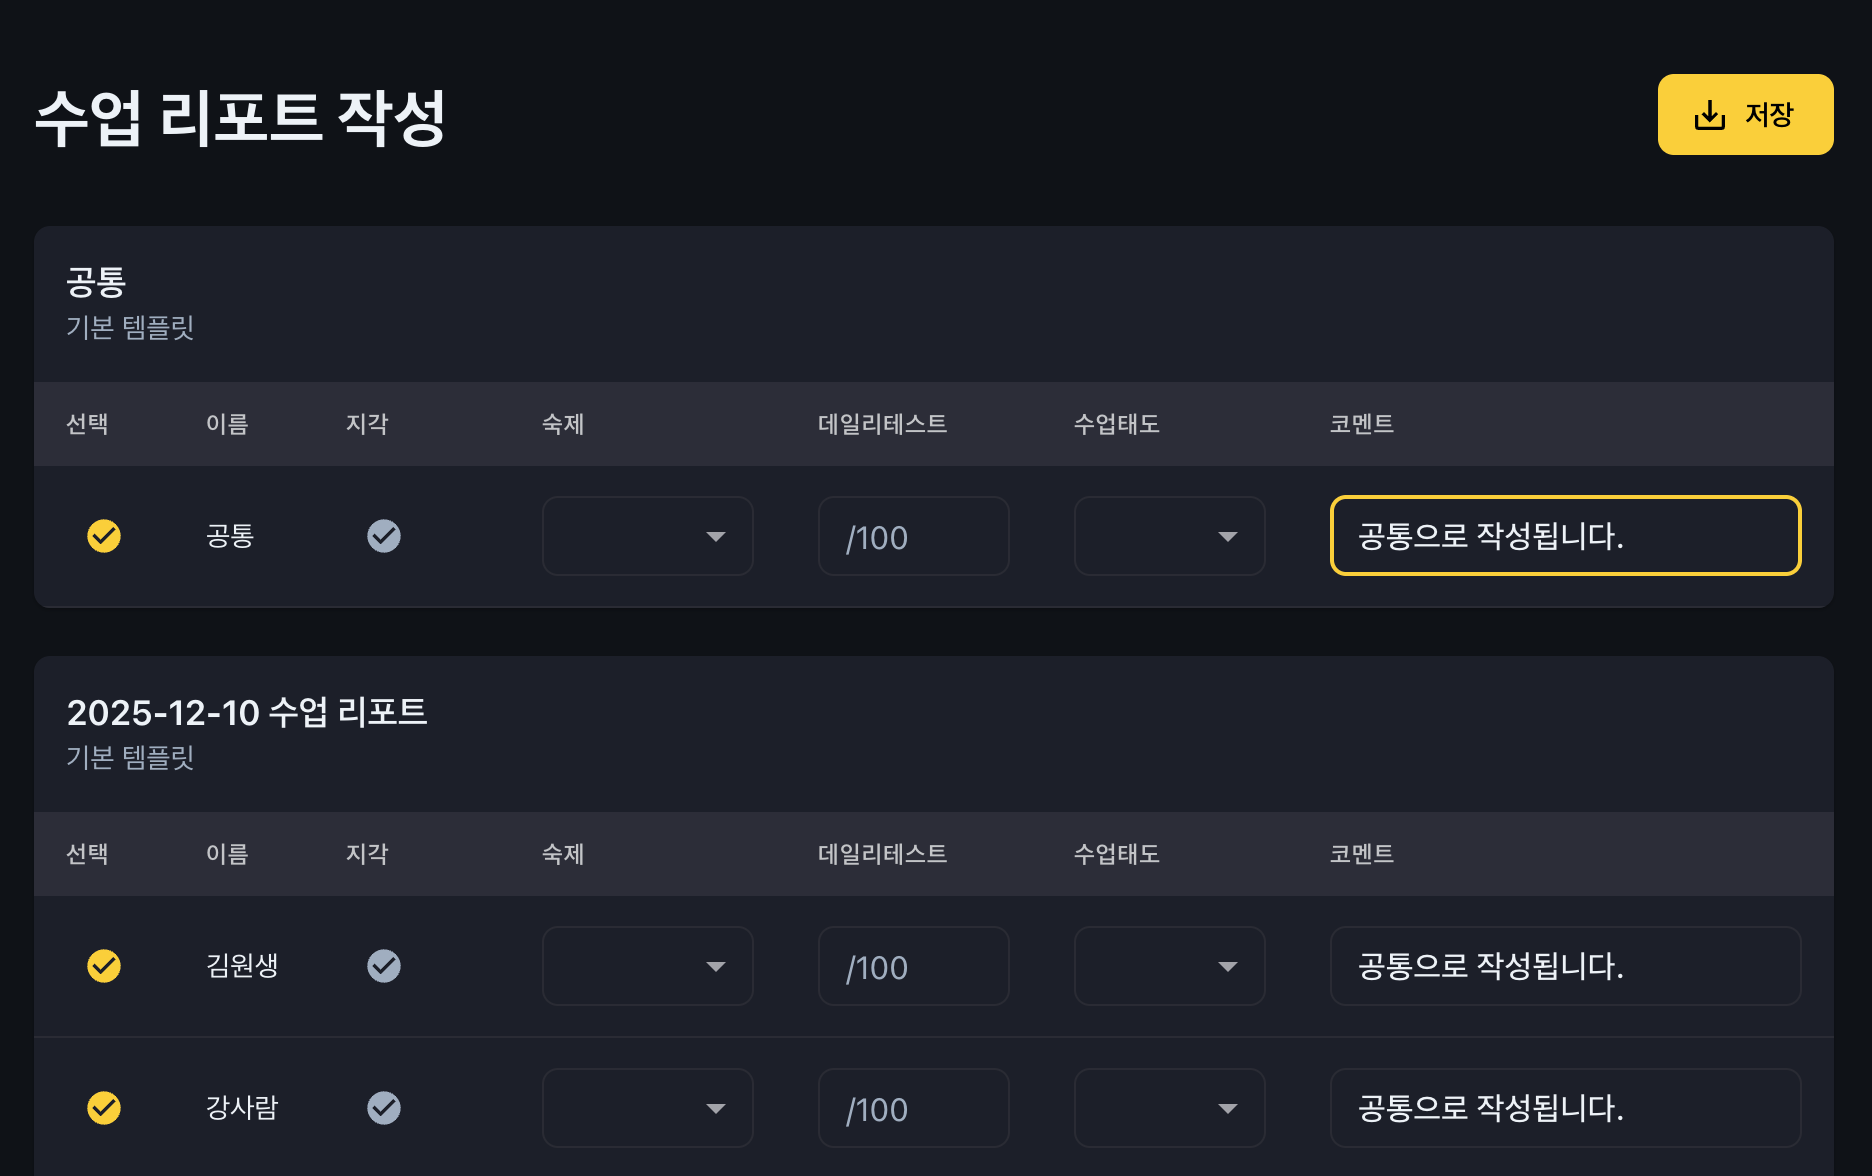Click the download icon in 저장 button
1872x1176 pixels.
click(x=1709, y=115)
